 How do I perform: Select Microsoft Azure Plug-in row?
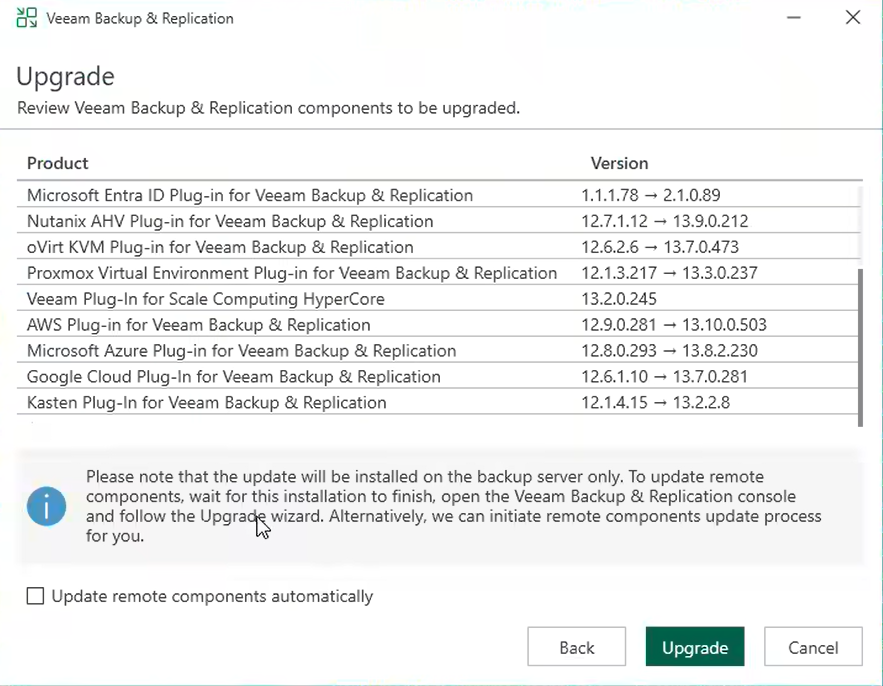pyautogui.click(x=241, y=351)
